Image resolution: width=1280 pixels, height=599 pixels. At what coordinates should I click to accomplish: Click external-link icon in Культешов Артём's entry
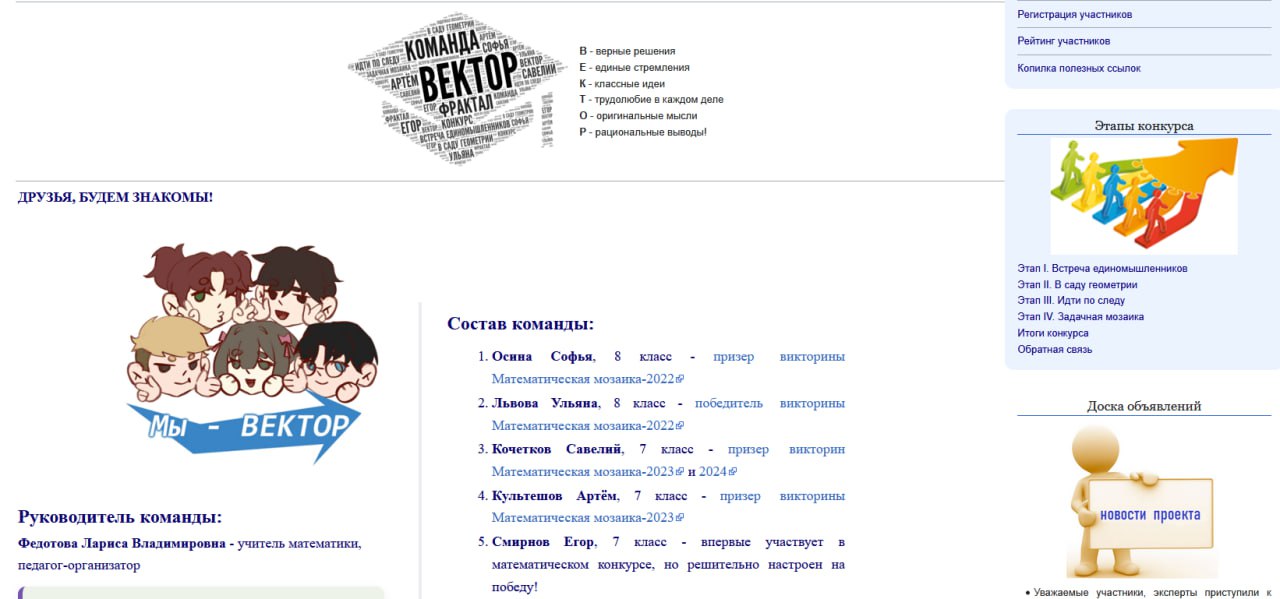680,518
